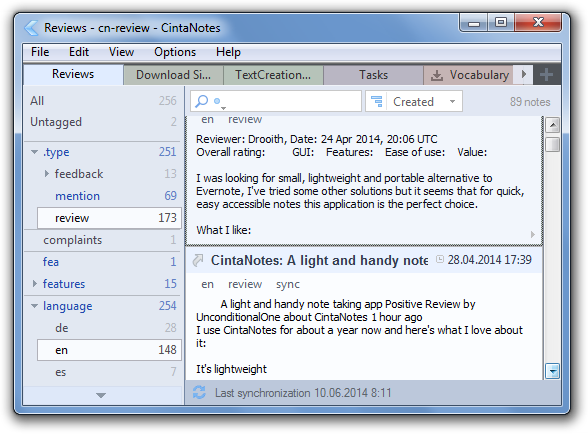Click the notes list scrollbar thumb
This screenshot has height=434, width=588.
click(552, 144)
